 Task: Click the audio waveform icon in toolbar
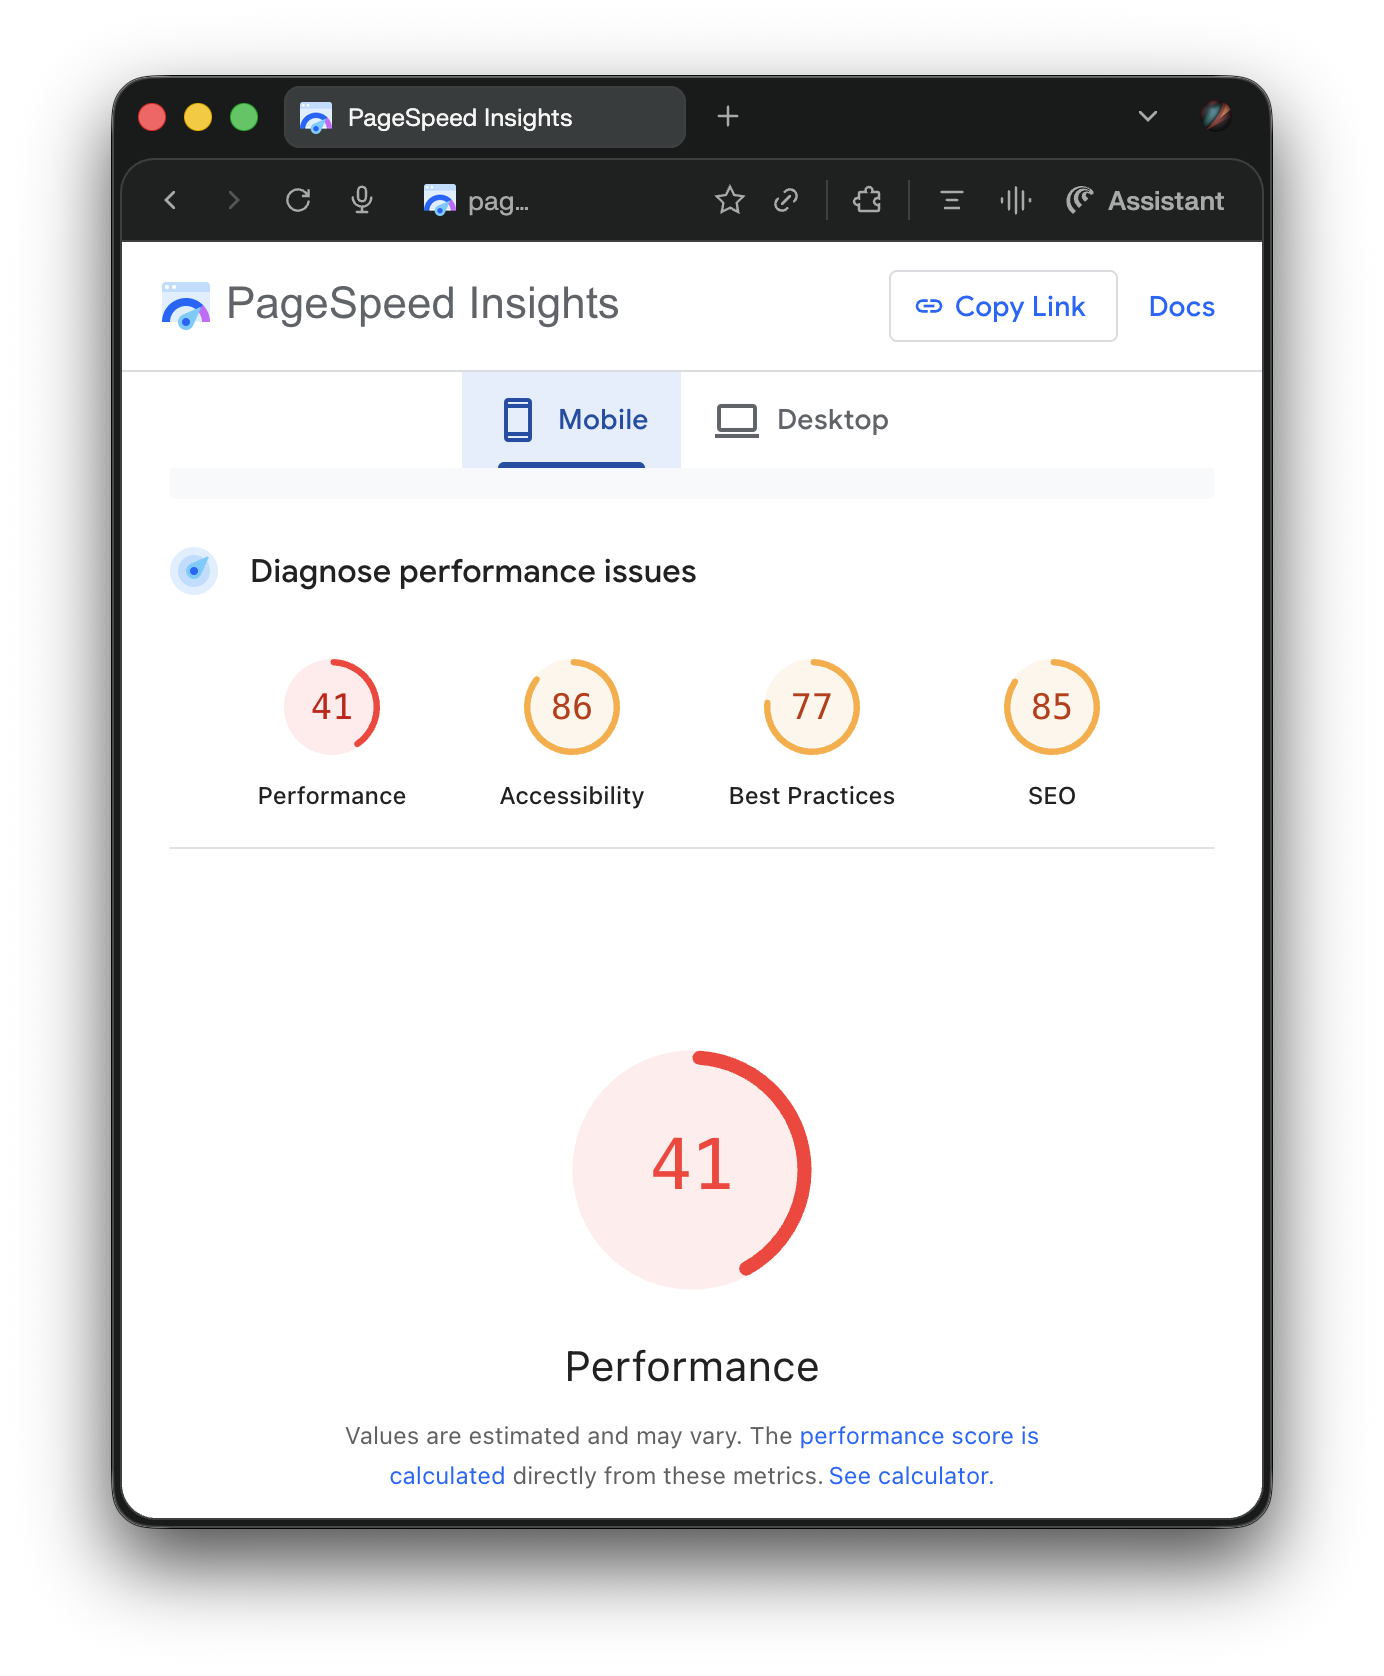coord(1016,201)
